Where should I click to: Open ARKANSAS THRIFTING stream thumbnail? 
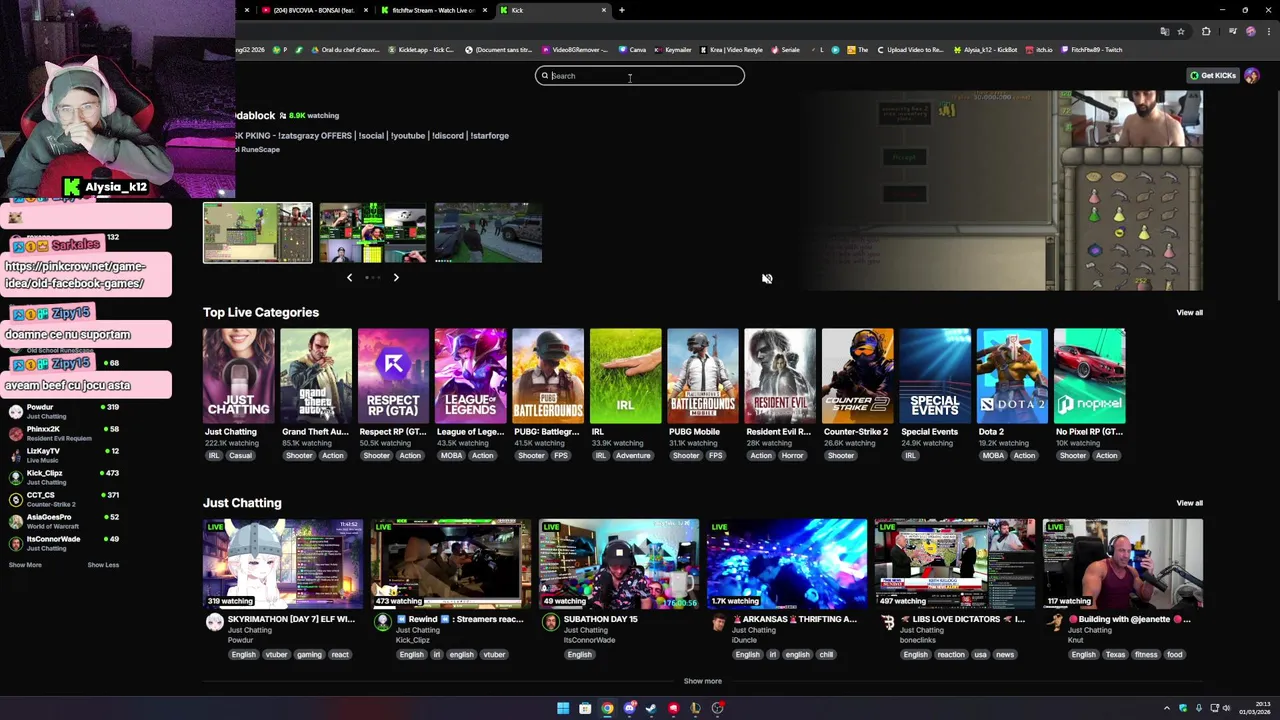[x=787, y=564]
